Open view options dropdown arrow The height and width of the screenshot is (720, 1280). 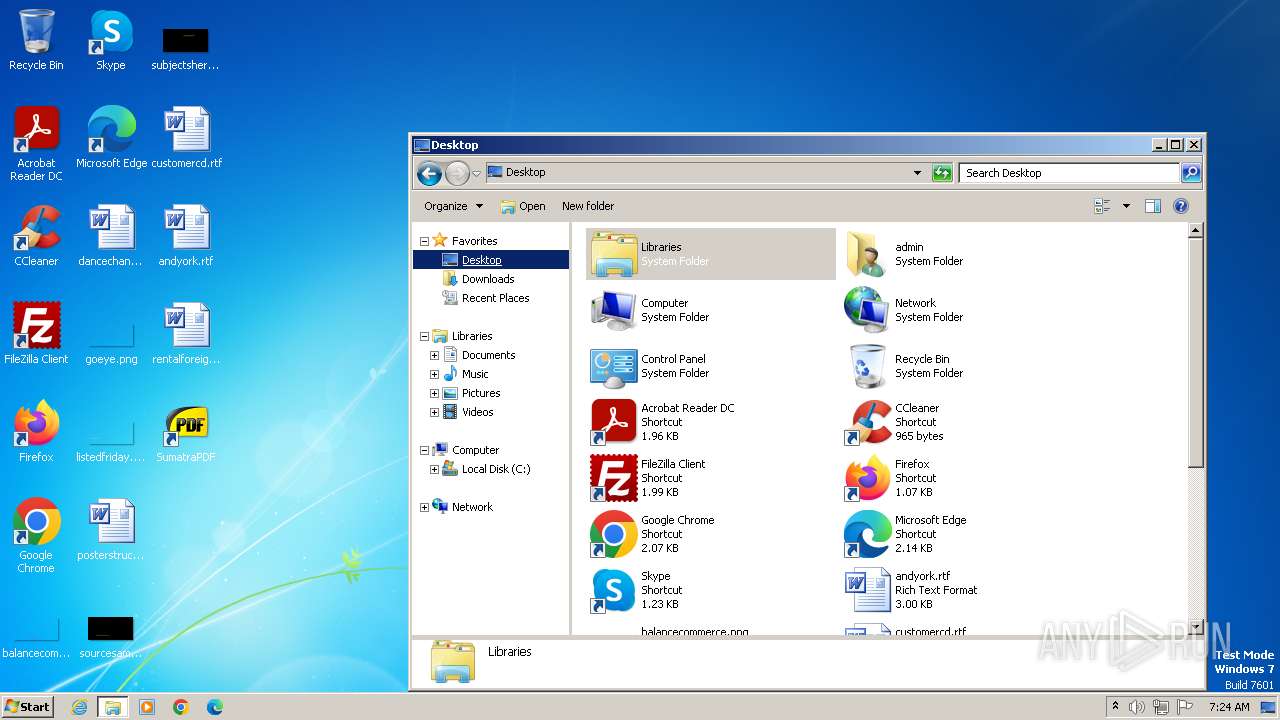[x=1126, y=206]
